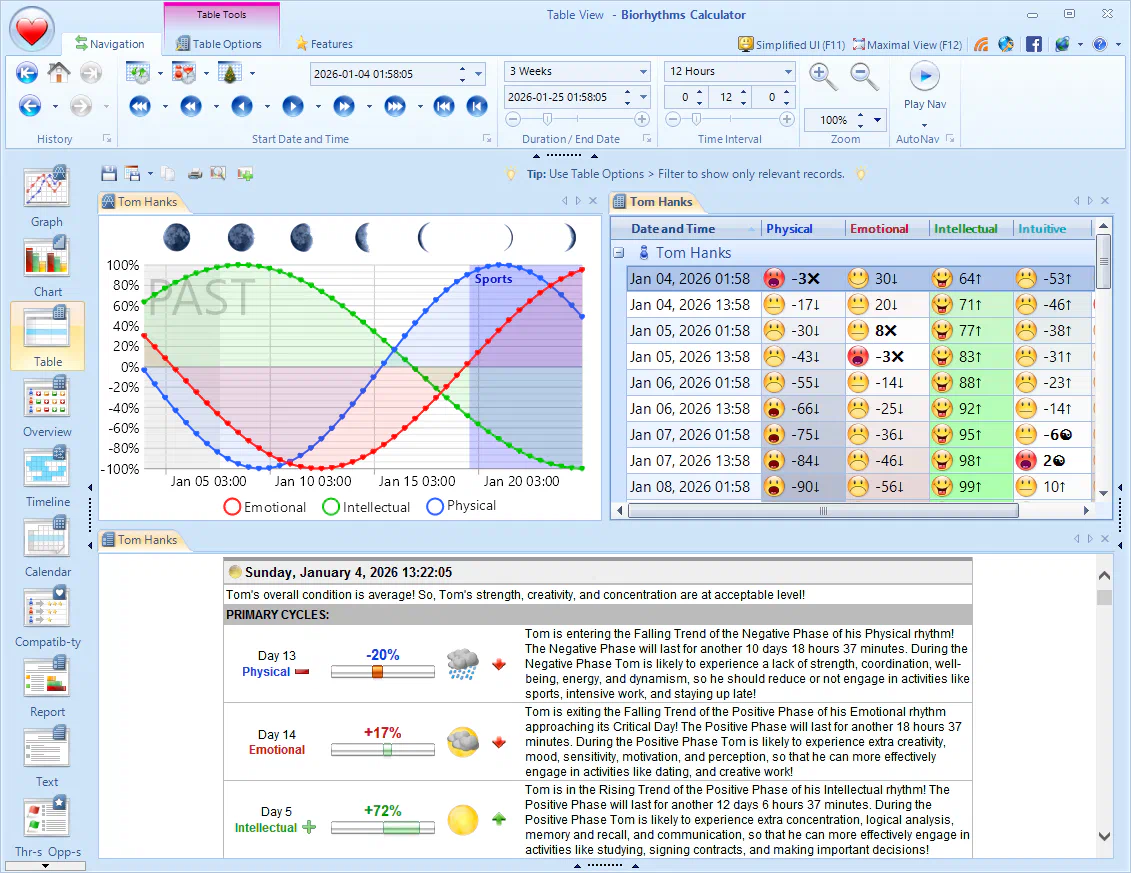Click the Save icon above the table
This screenshot has height=873, width=1131.
[x=109, y=173]
